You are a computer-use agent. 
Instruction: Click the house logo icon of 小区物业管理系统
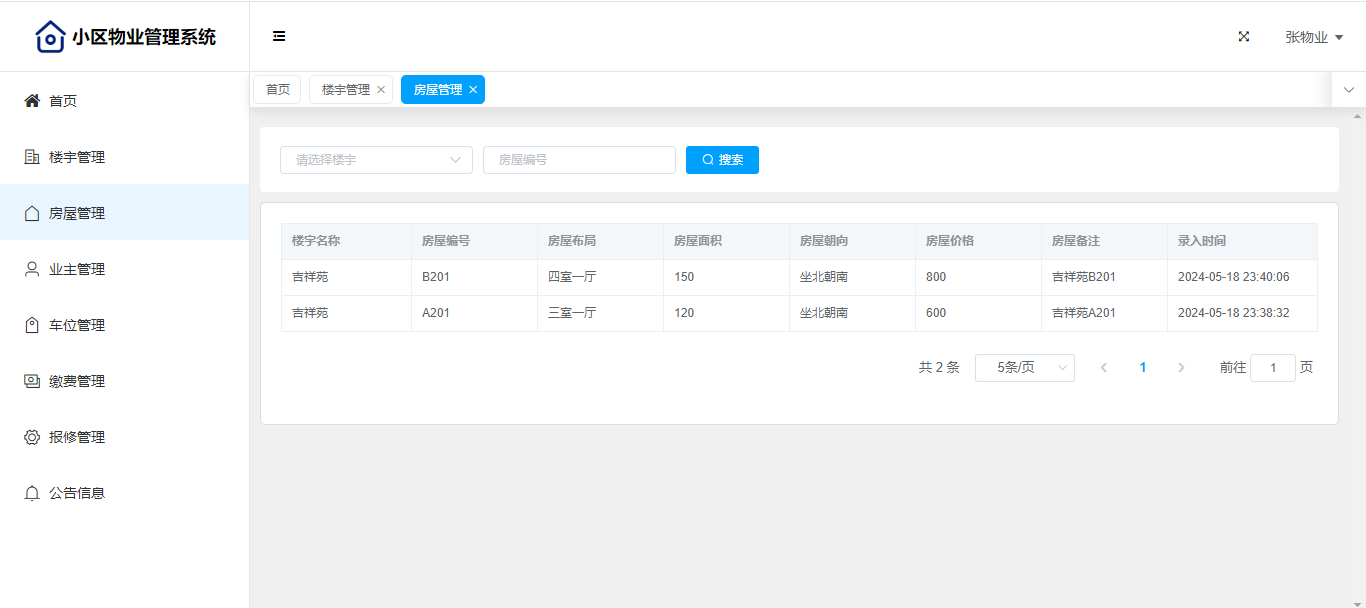pyautogui.click(x=50, y=37)
